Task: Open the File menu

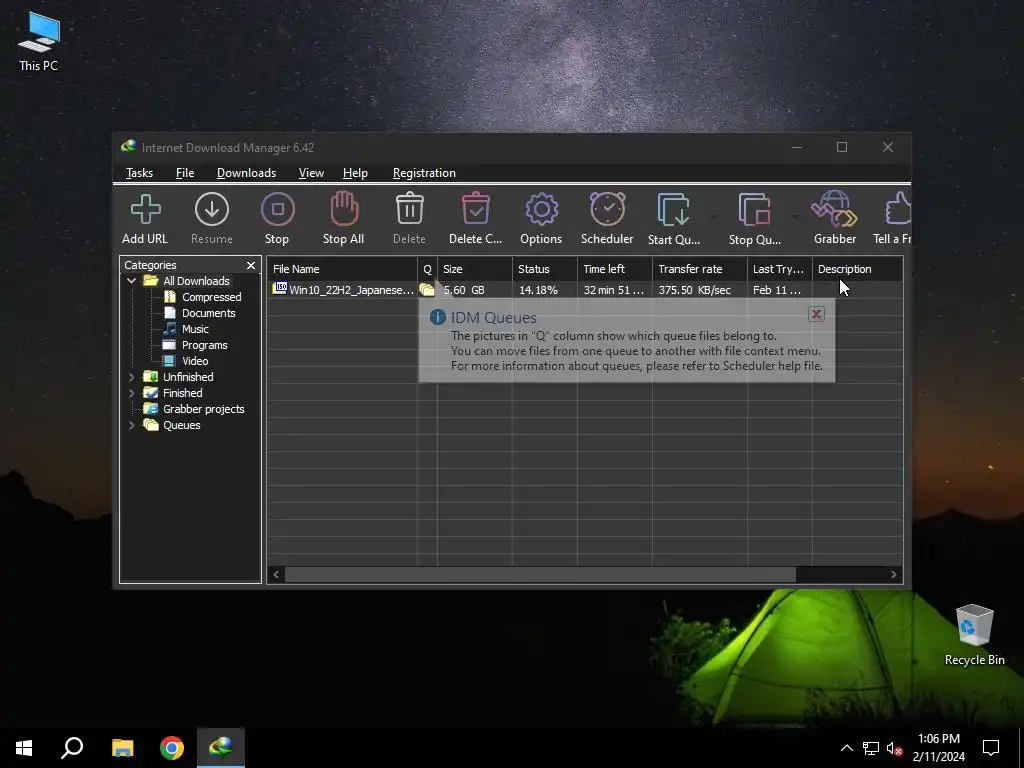Action: coord(185,173)
